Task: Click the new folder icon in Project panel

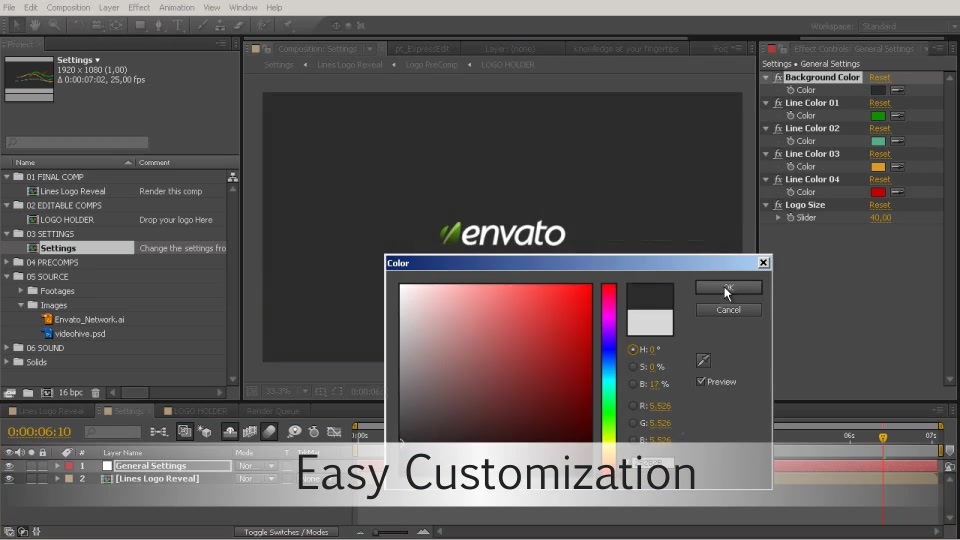Action: coord(28,392)
